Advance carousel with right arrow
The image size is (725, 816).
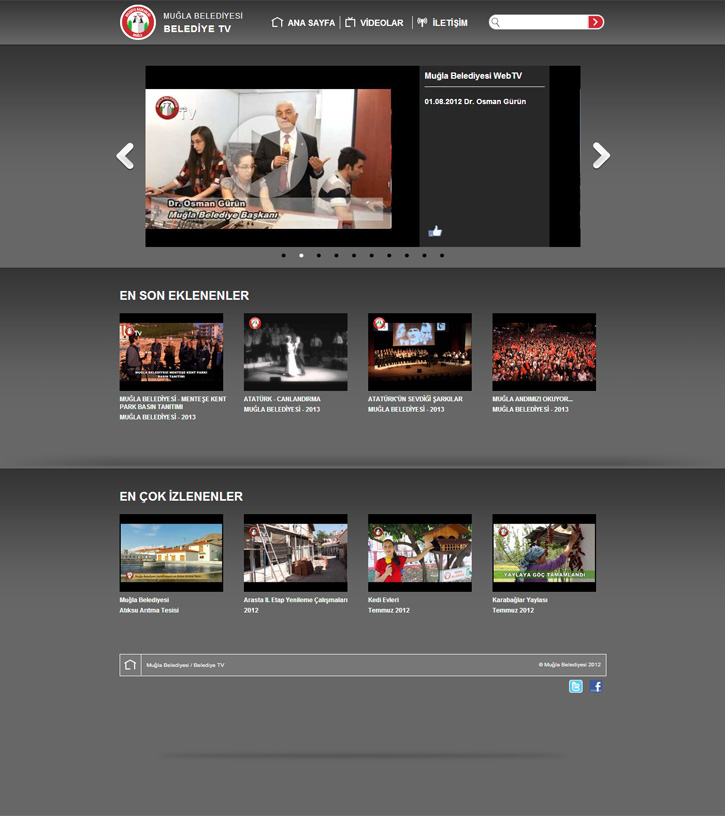[600, 156]
